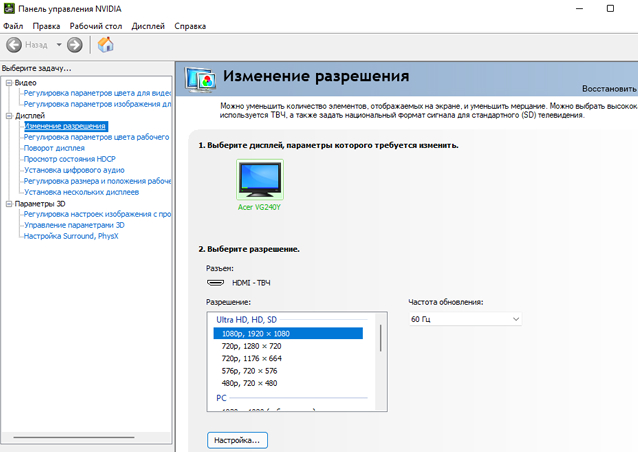638x452 pixels.
Task: Select resolution 576p, 720 × 576
Action: click(x=249, y=371)
